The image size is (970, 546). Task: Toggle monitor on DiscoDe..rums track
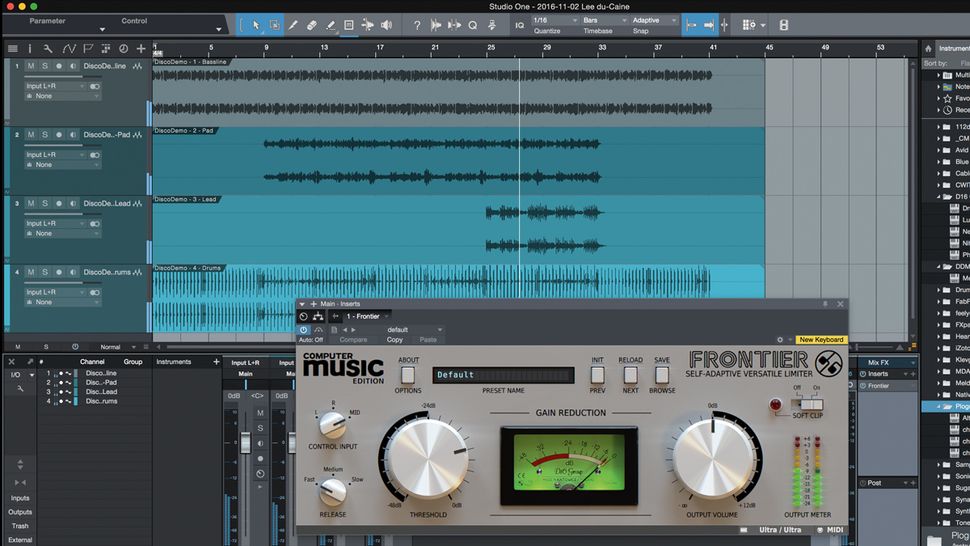[73, 271]
